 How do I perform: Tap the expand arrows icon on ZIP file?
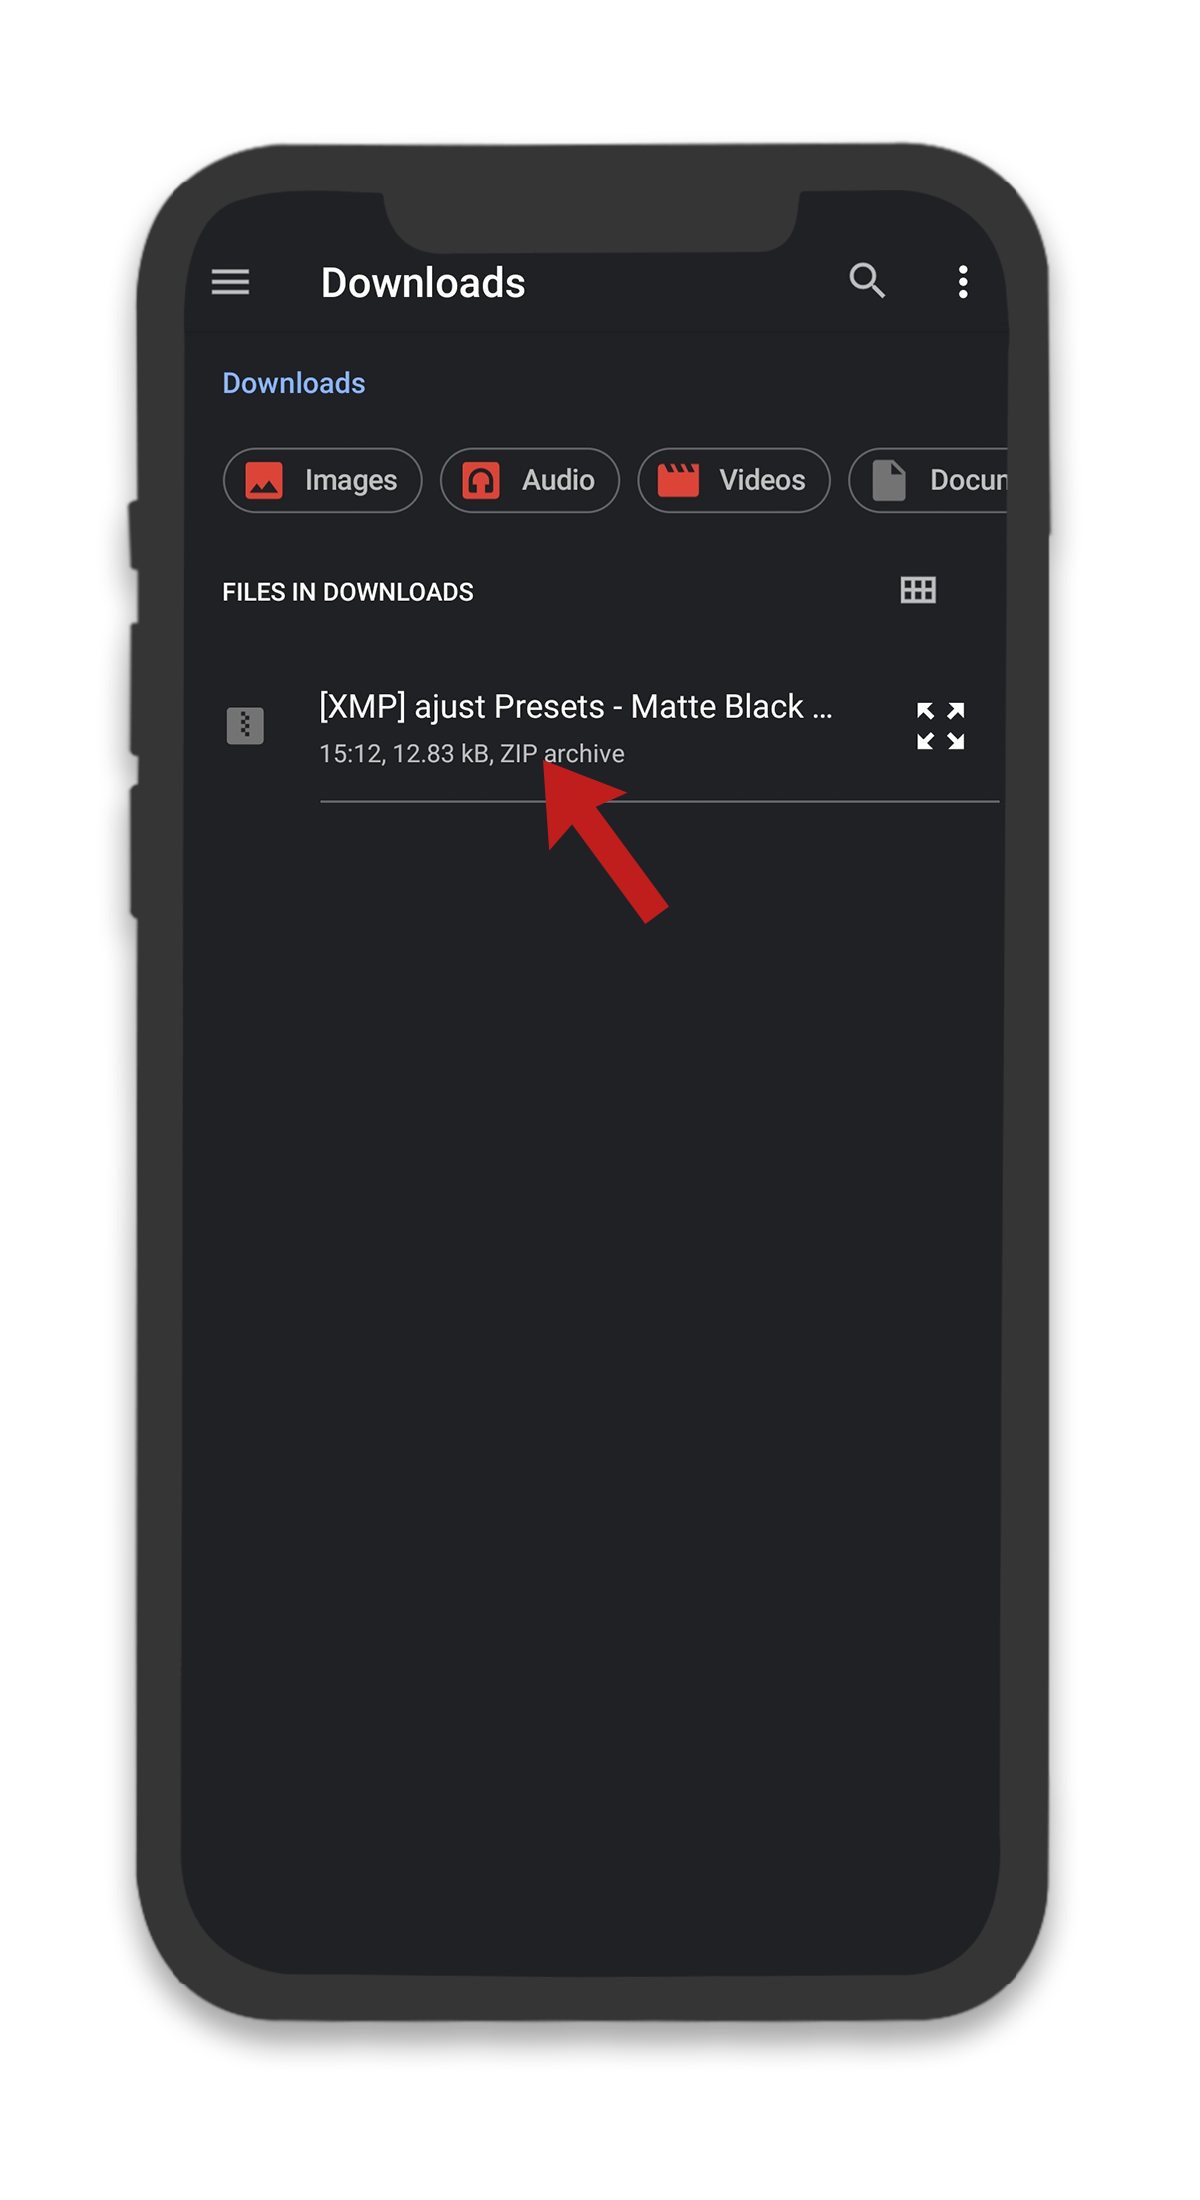pos(940,726)
